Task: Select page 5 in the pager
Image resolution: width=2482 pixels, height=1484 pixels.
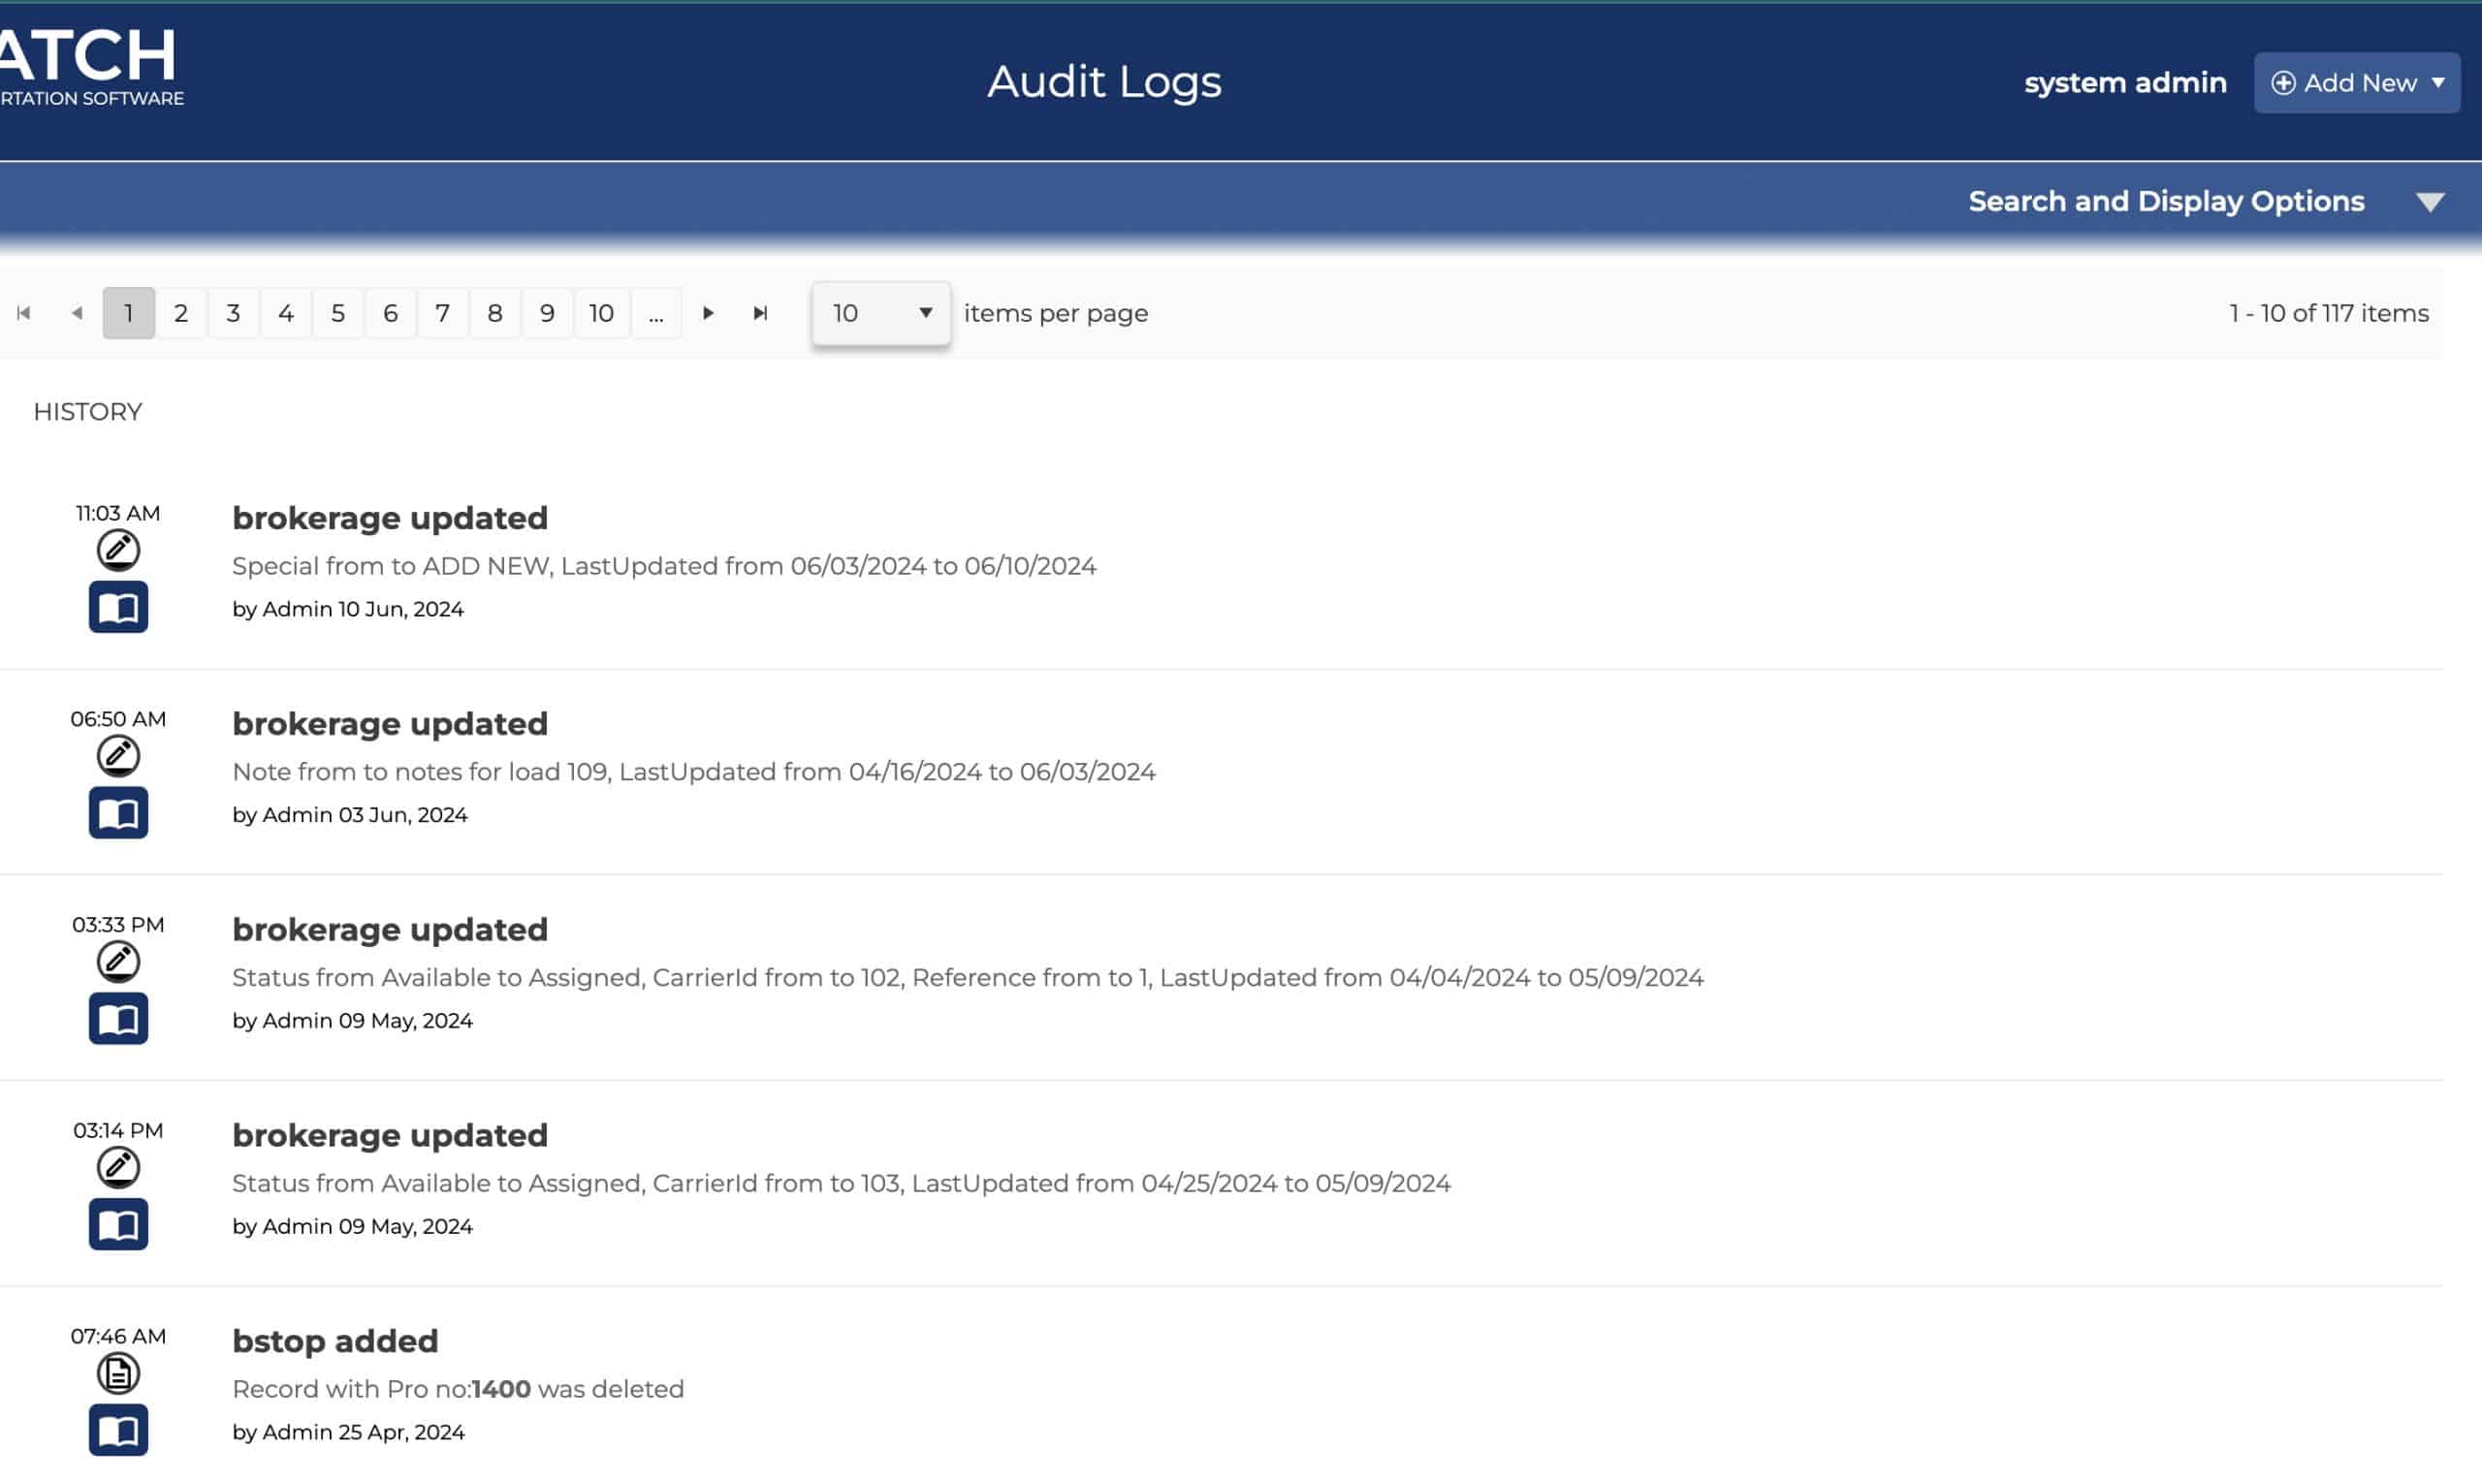Action: tap(338, 313)
